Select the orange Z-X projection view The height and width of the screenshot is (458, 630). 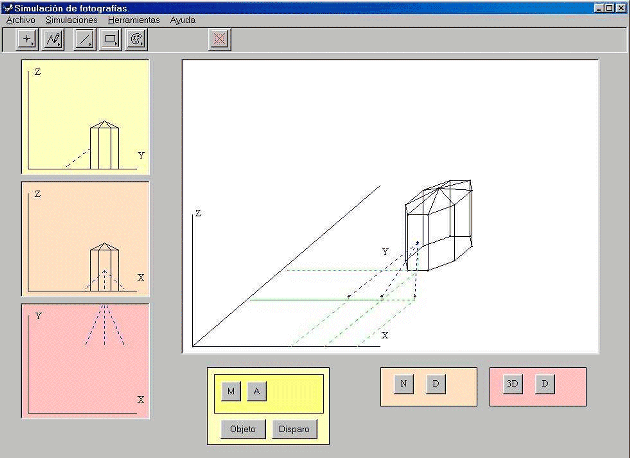click(x=86, y=239)
